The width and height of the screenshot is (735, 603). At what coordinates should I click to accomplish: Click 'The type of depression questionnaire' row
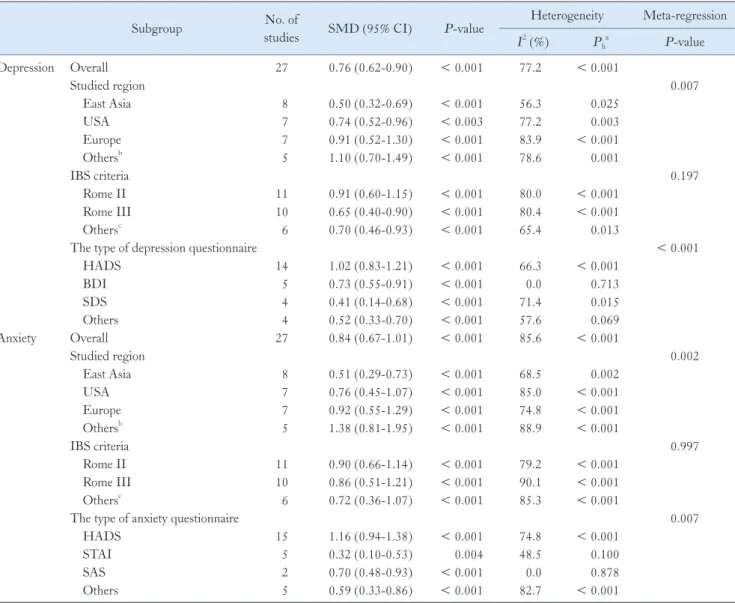[164, 248]
